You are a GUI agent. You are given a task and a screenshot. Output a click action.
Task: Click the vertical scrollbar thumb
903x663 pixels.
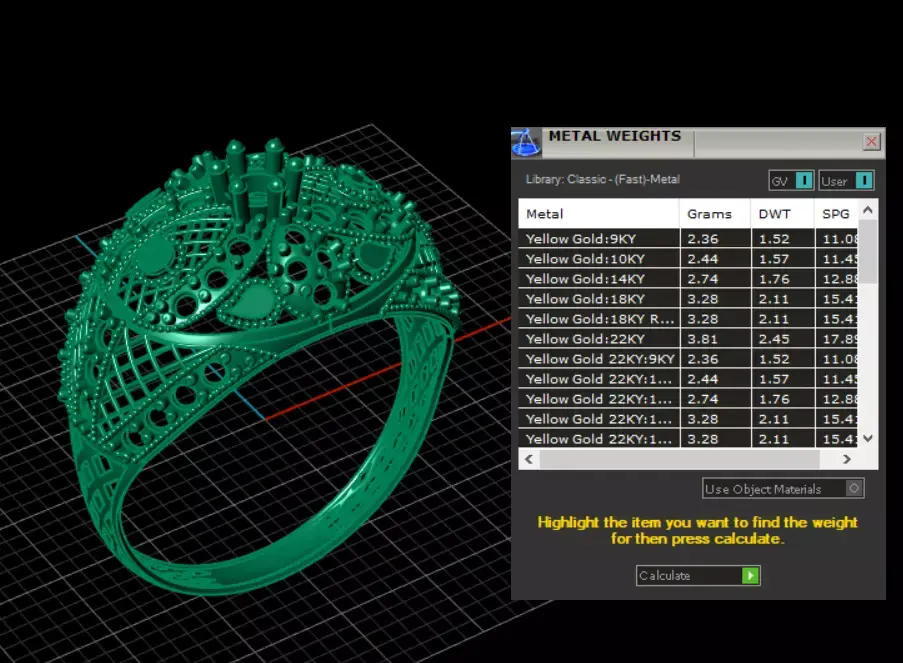868,251
